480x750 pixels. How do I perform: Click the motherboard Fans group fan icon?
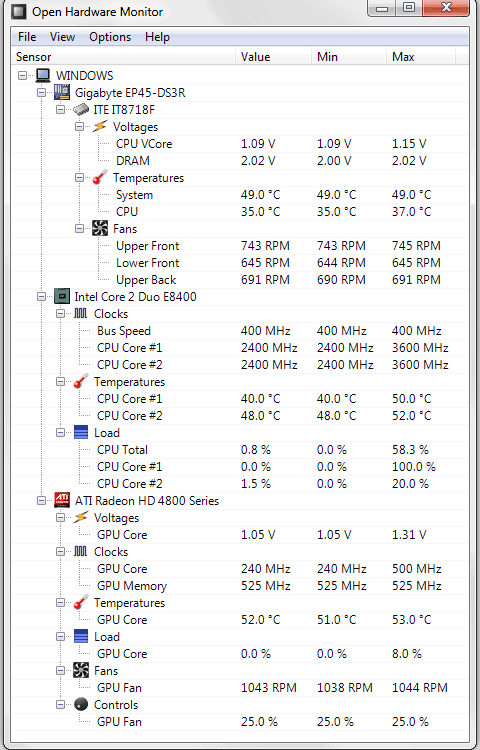click(100, 229)
